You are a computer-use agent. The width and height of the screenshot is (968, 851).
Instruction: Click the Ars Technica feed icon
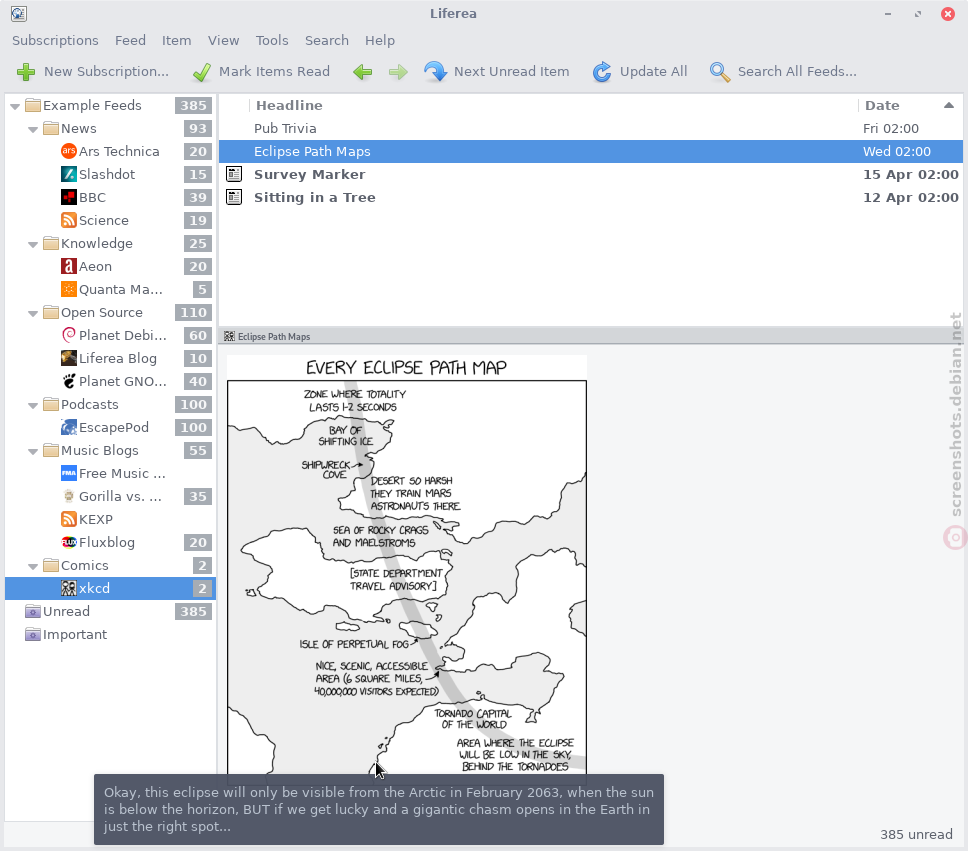pos(69,151)
